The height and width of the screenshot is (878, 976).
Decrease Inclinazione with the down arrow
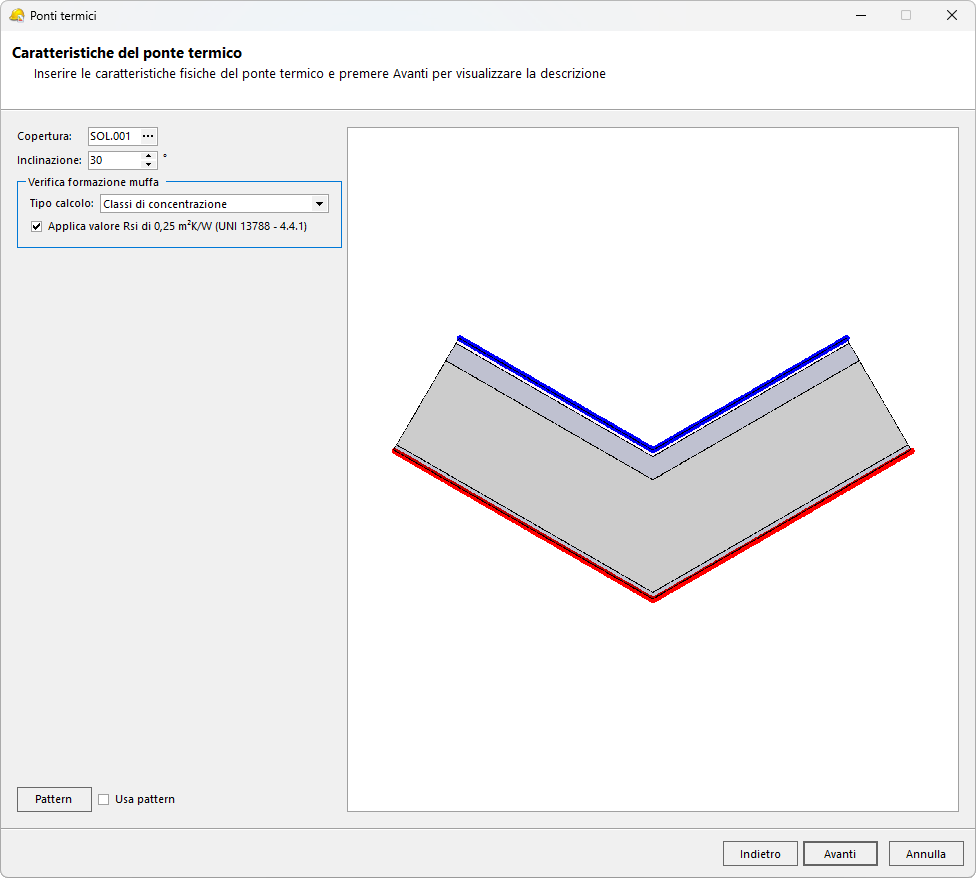[149, 164]
